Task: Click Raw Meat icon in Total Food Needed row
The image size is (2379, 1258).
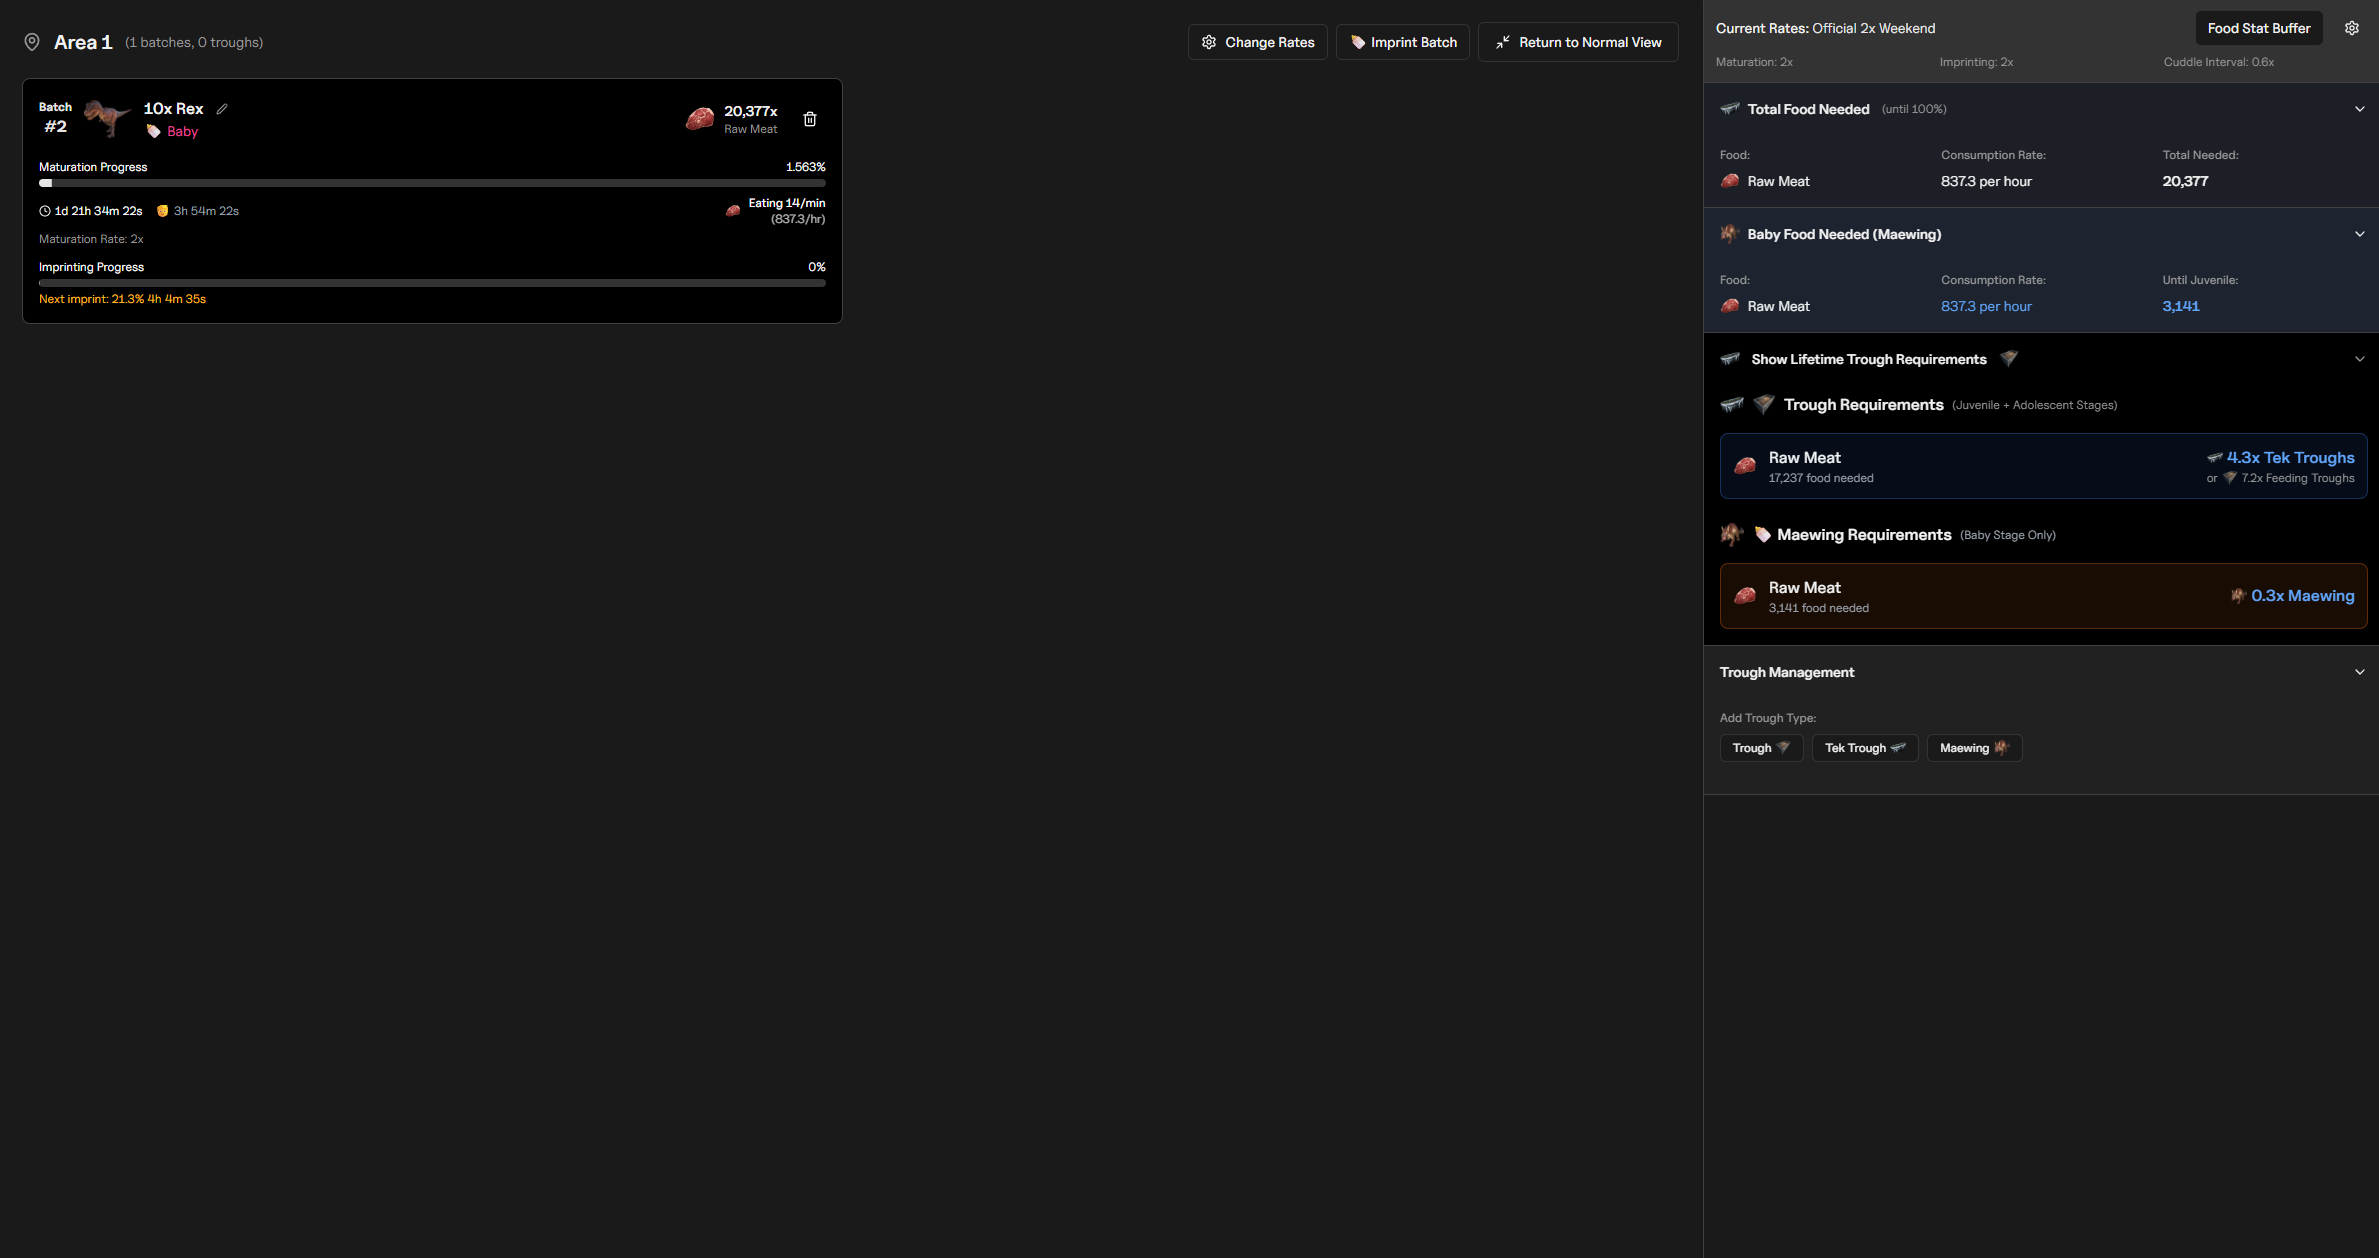Action: (1730, 181)
